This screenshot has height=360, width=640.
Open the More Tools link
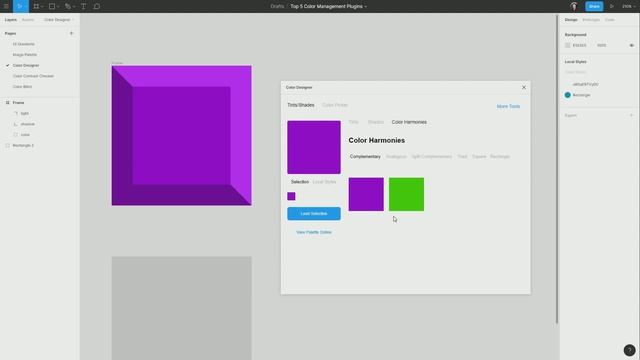coord(508,106)
